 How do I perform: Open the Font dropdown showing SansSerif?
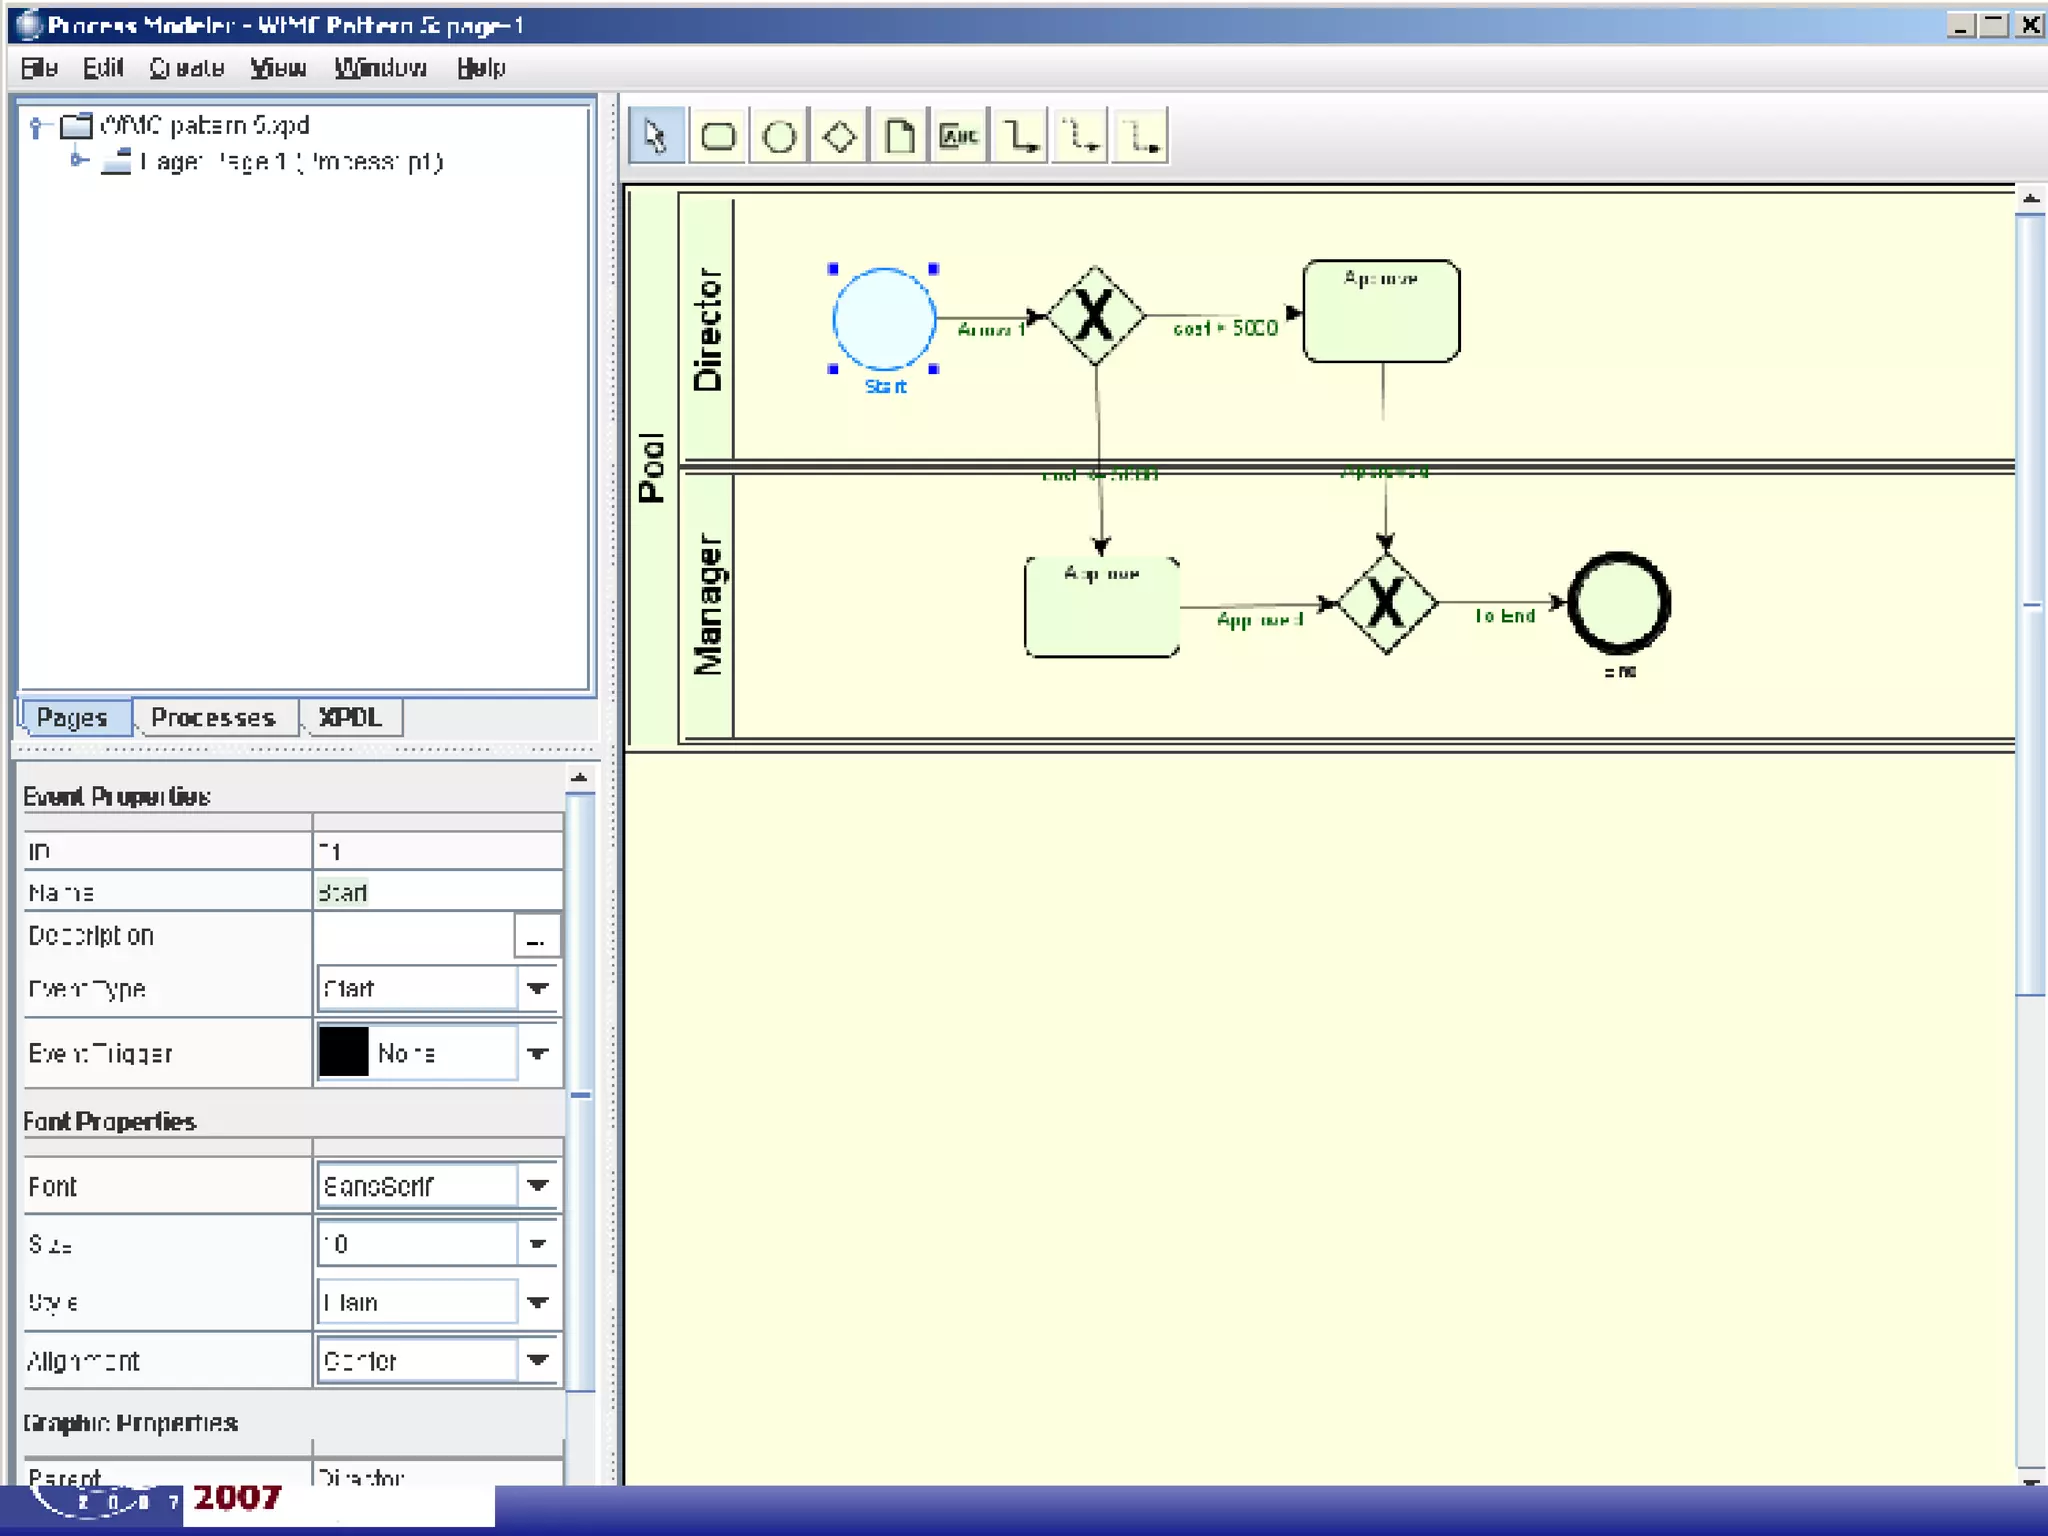tap(537, 1186)
